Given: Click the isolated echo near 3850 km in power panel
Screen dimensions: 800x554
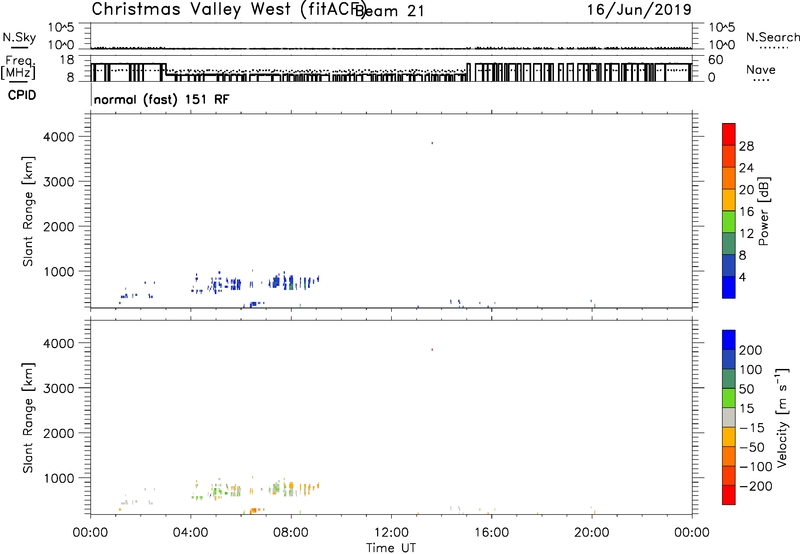Looking at the screenshot, I should click(432, 143).
